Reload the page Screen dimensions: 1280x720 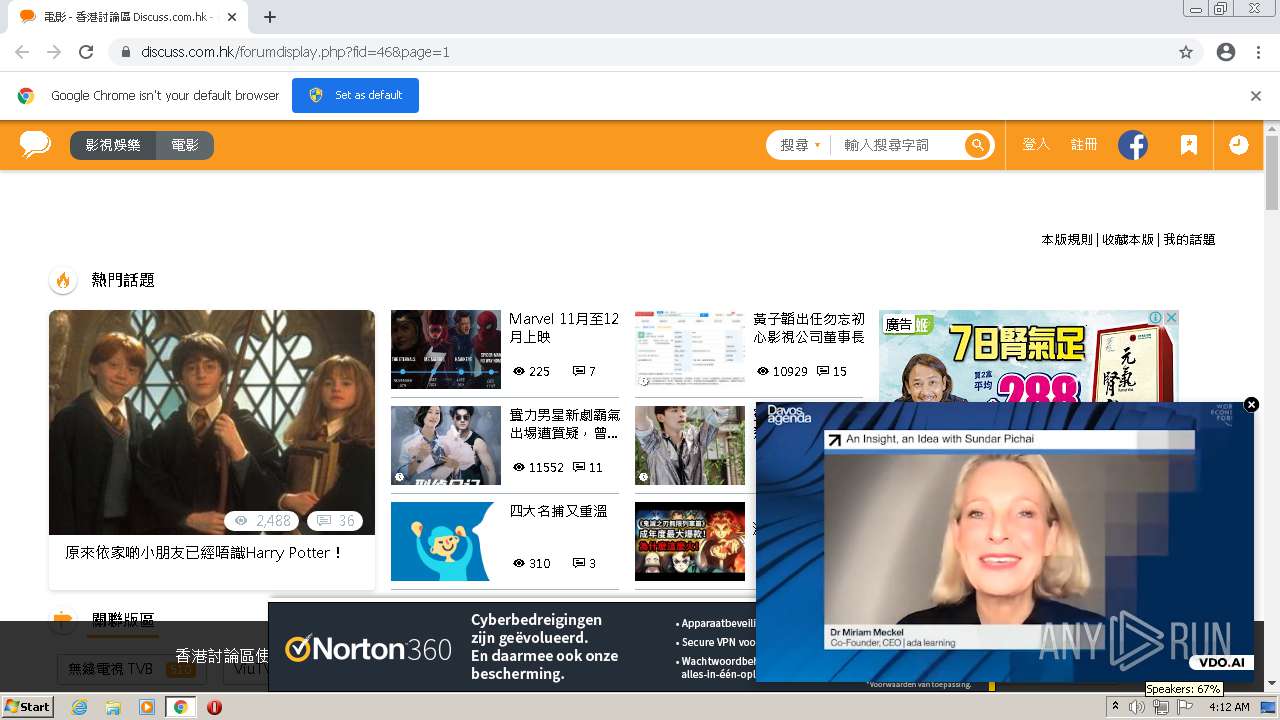click(86, 52)
